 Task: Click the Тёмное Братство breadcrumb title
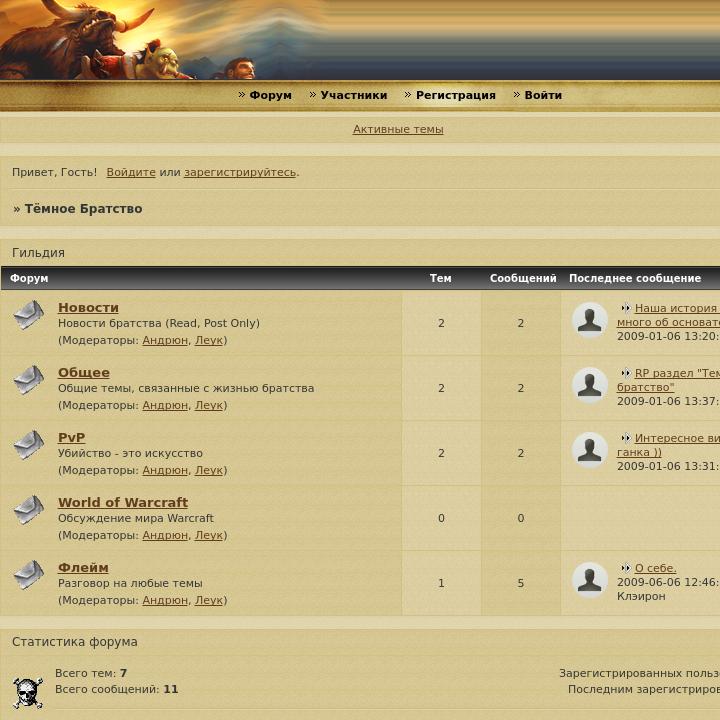click(84, 208)
